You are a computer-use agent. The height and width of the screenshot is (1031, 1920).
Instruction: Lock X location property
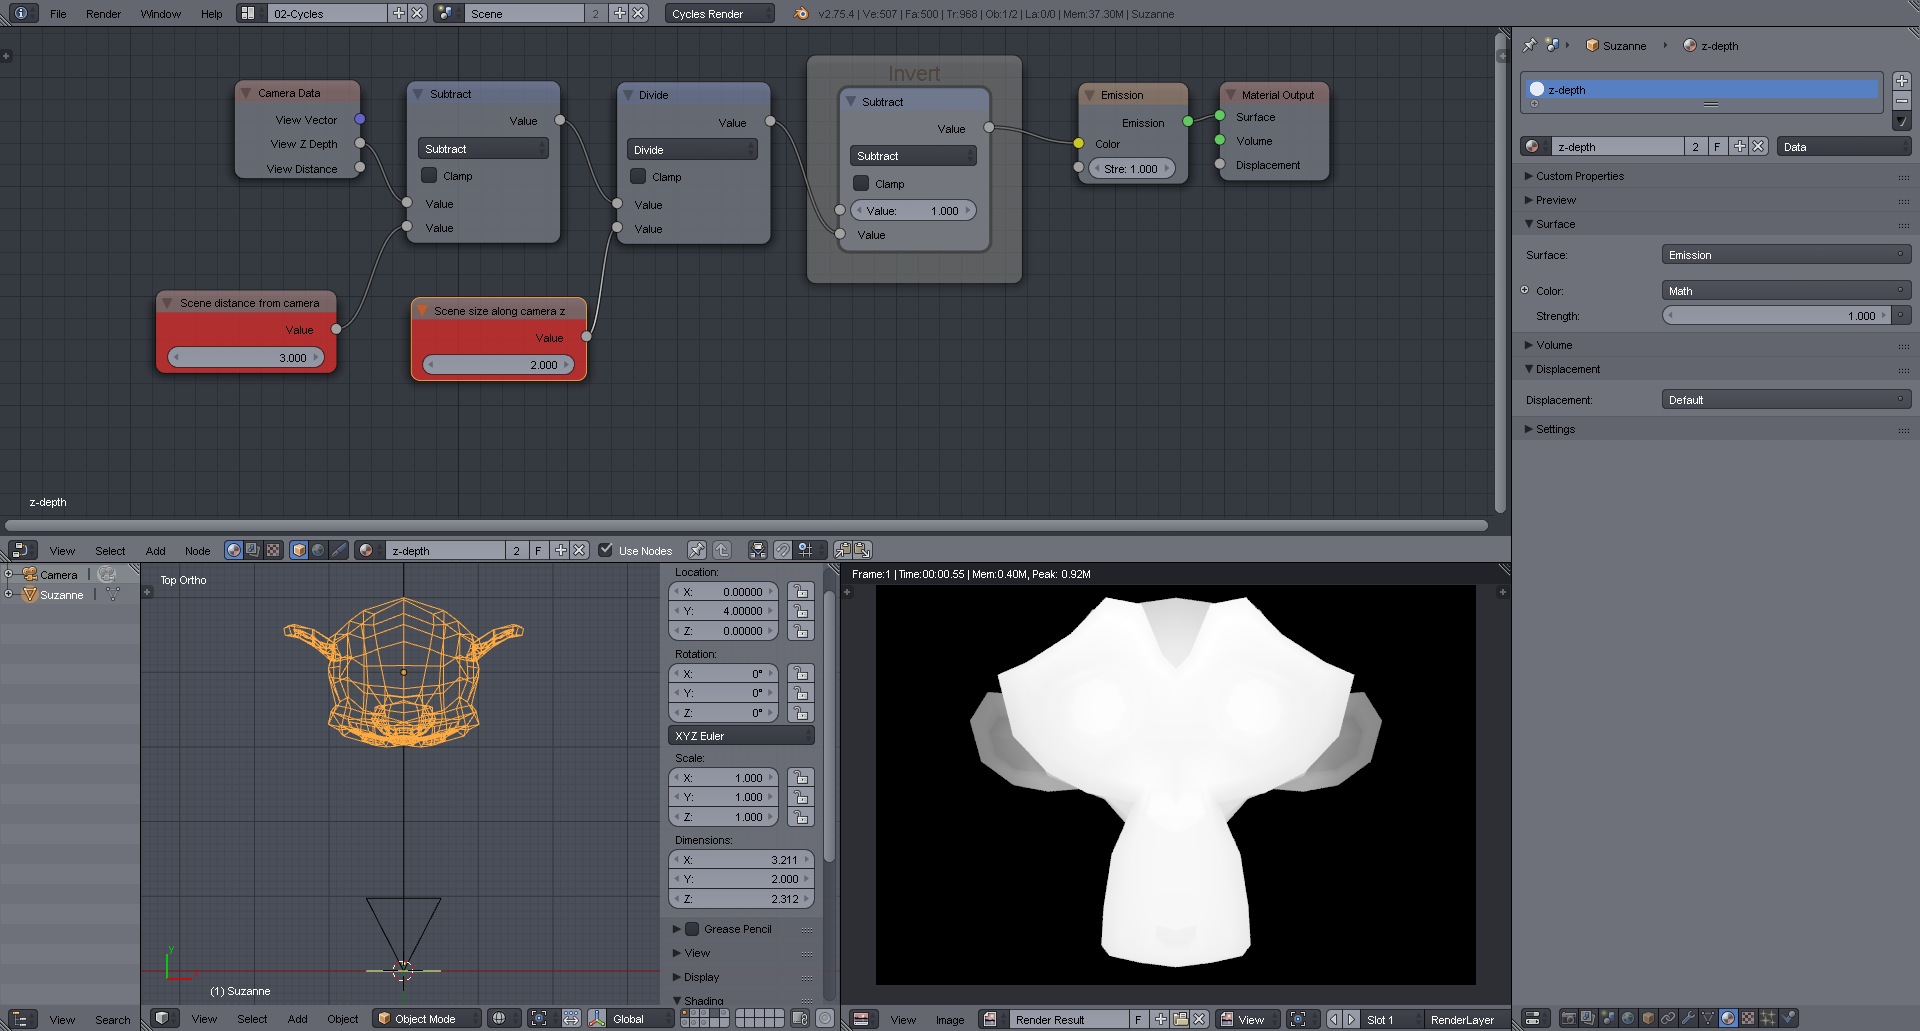pos(800,591)
